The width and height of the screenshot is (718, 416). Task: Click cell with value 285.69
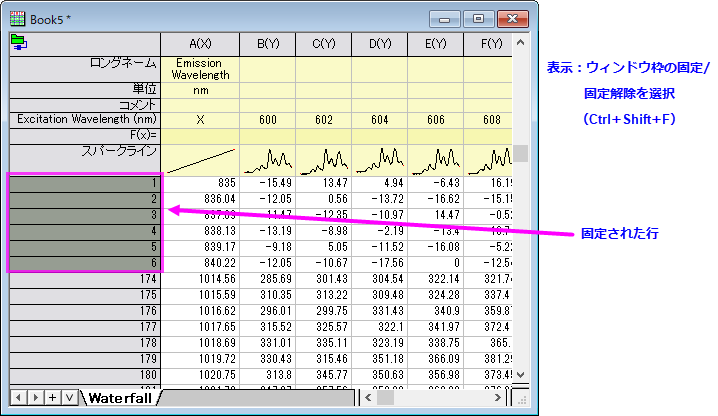click(x=268, y=279)
